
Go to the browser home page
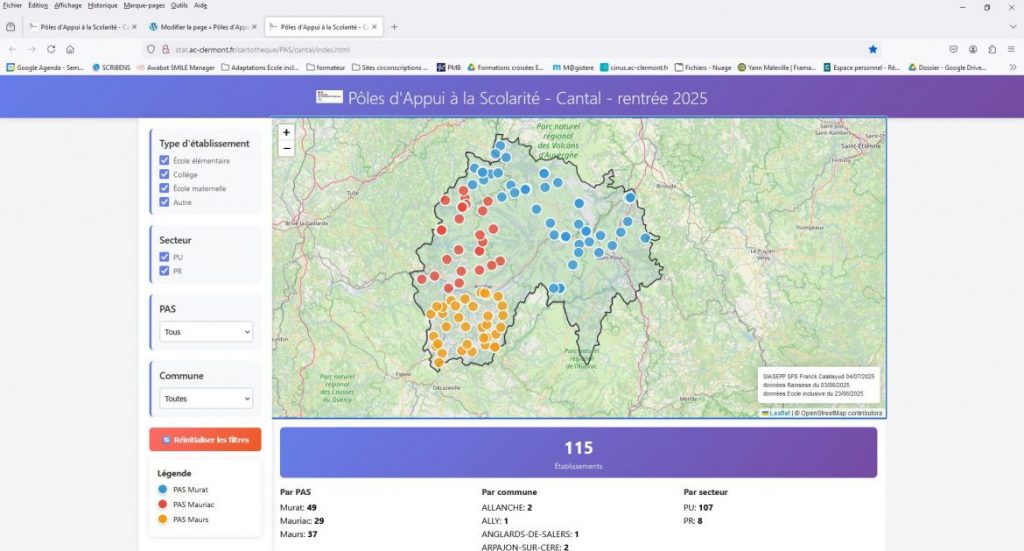(70, 49)
